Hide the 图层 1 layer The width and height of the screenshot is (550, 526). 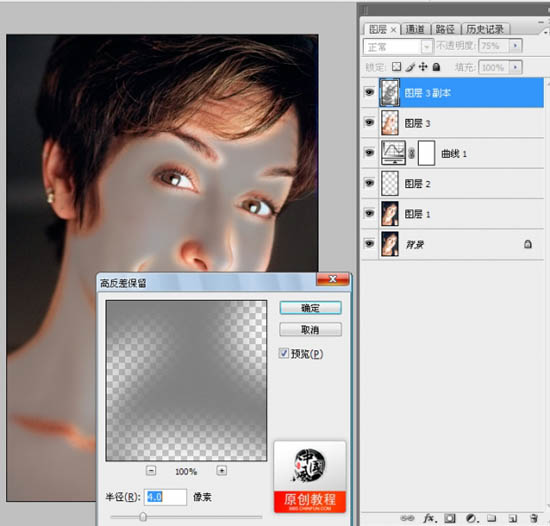[369, 213]
